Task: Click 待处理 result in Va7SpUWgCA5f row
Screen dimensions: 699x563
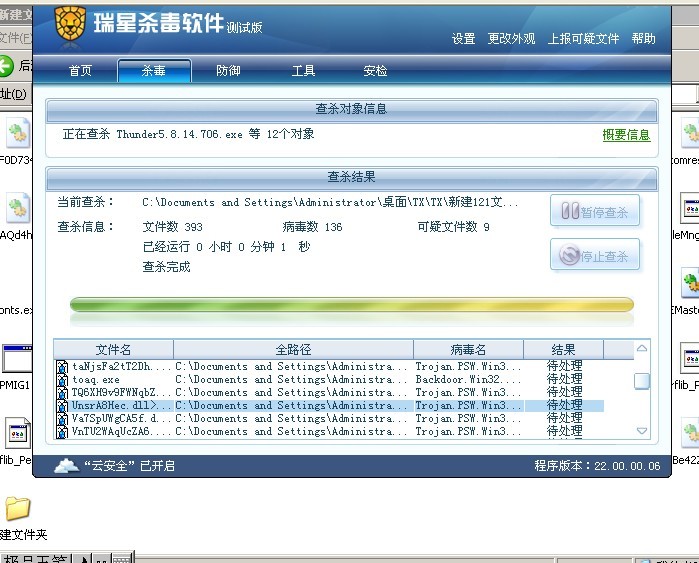Action: click(x=564, y=419)
